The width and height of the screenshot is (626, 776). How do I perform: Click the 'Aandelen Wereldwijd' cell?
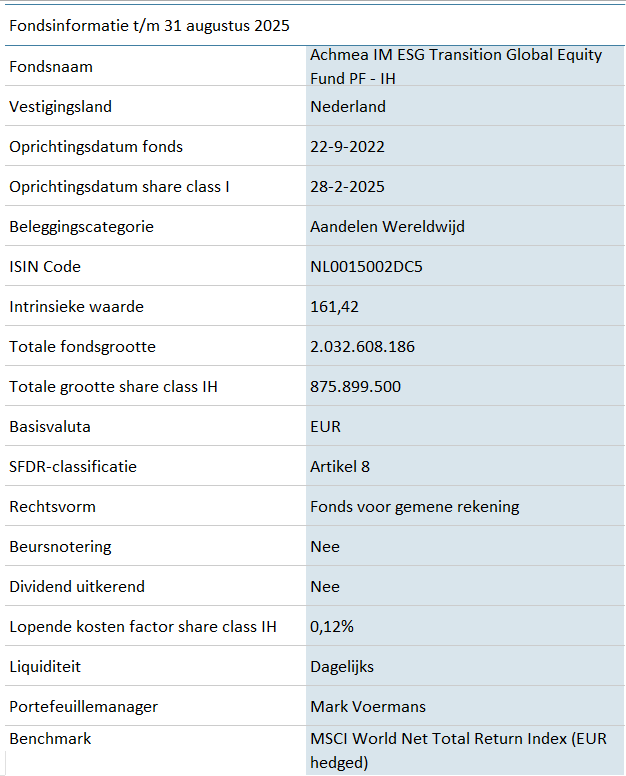pos(388,227)
